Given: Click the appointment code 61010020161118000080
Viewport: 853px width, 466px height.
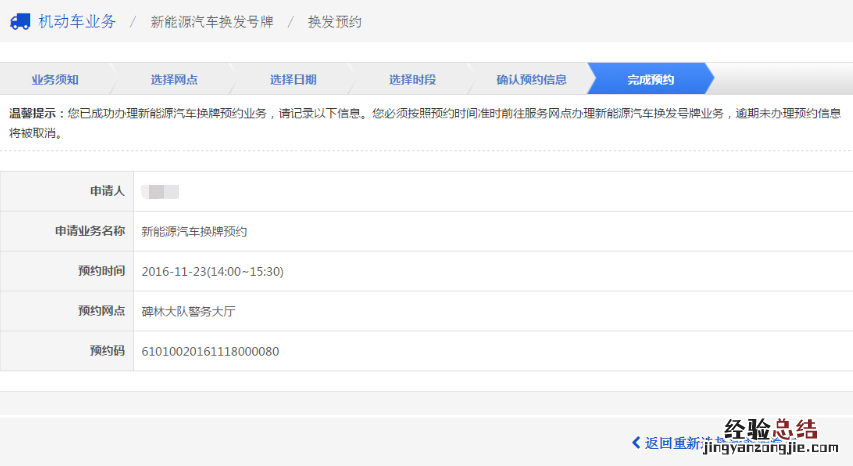Looking at the screenshot, I should [210, 351].
